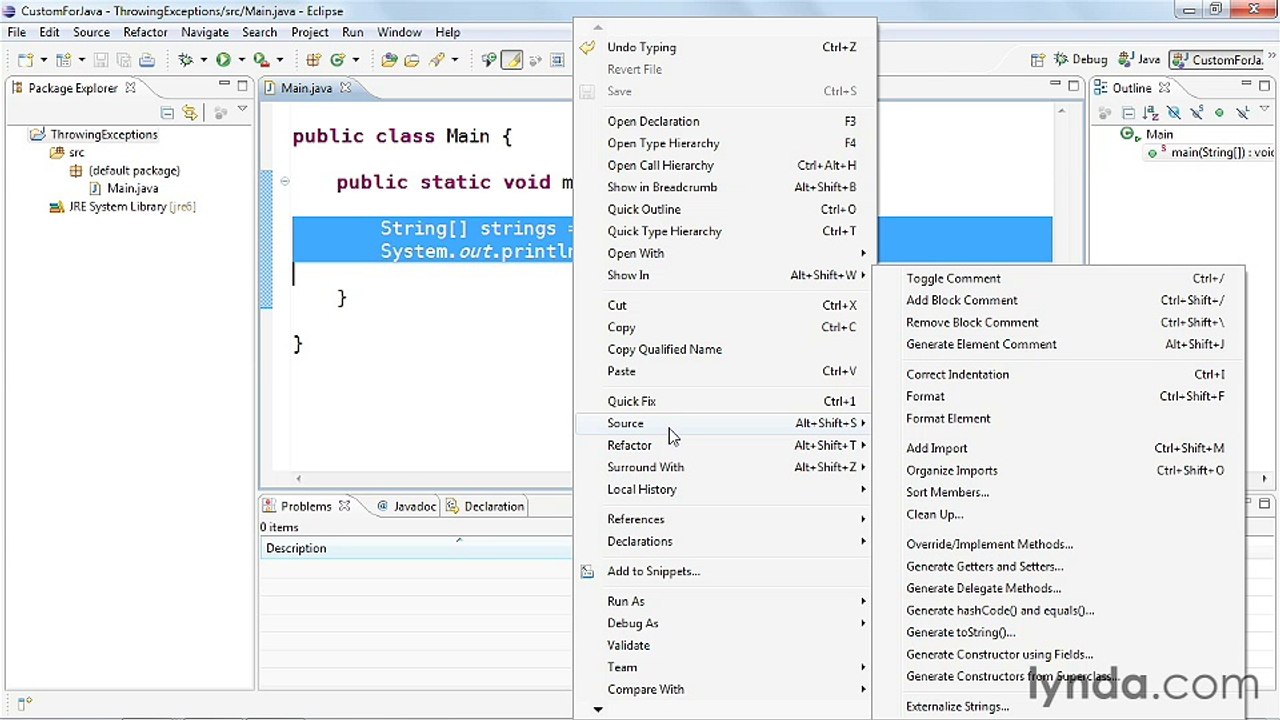Viewport: 1280px width, 720px height.
Task: Maximize the Package Explorer panel
Action: 242,86
